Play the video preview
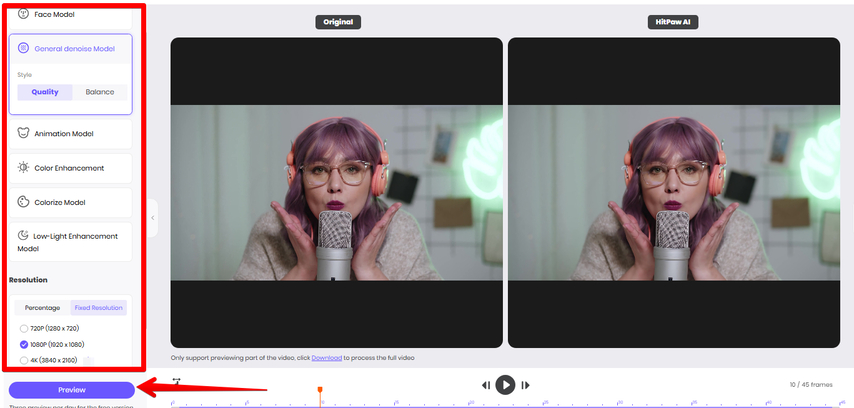854x408 pixels. [505, 385]
